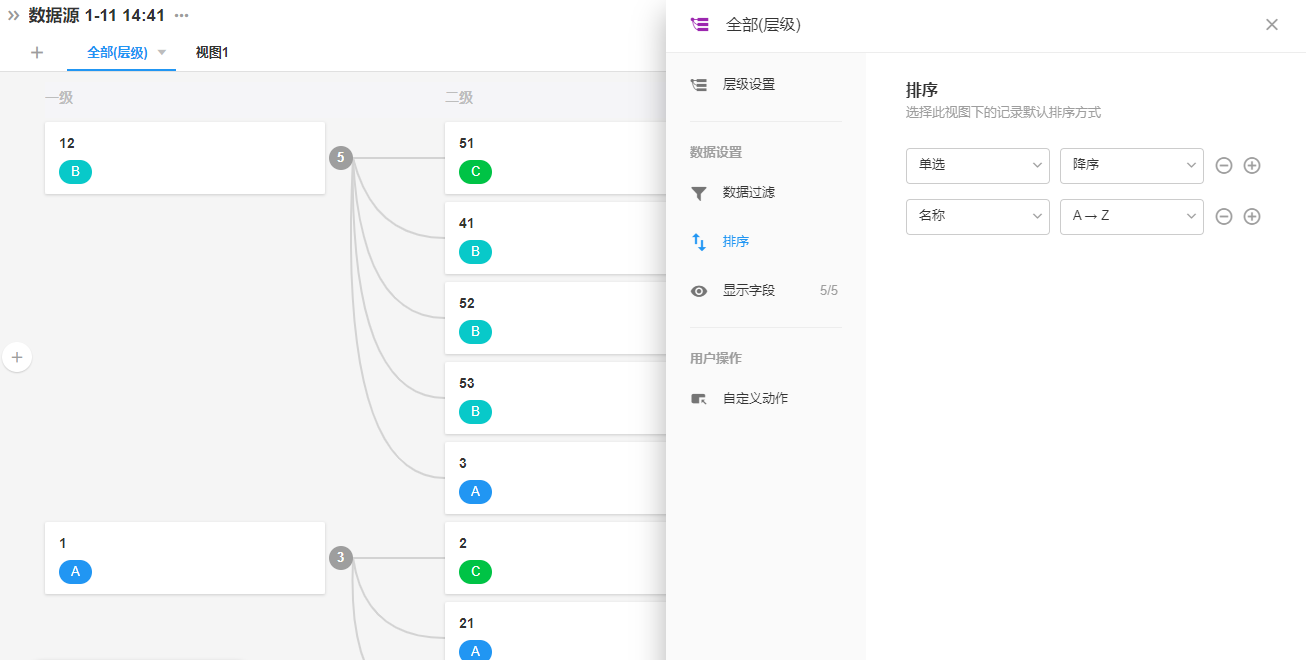Screen dimensions: 1306x660
Task: Remove the 名称 sort rule with minus icon
Action: pyautogui.click(x=1223, y=217)
